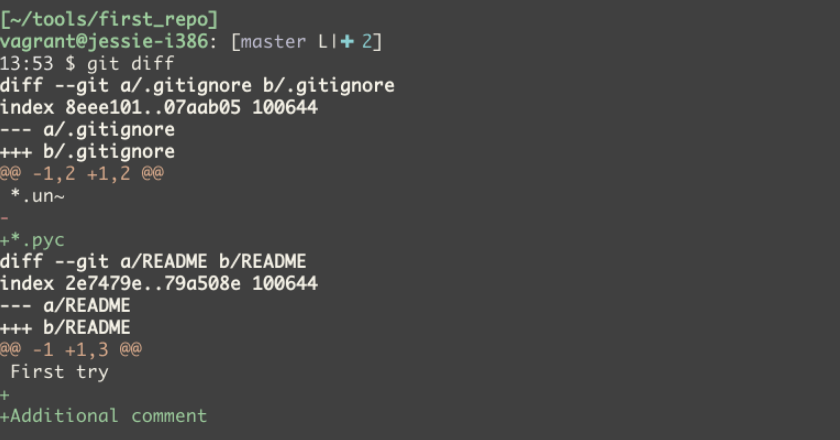840x440 pixels.
Task: Click the diff --git .gitignore header line
Action: 197,85
